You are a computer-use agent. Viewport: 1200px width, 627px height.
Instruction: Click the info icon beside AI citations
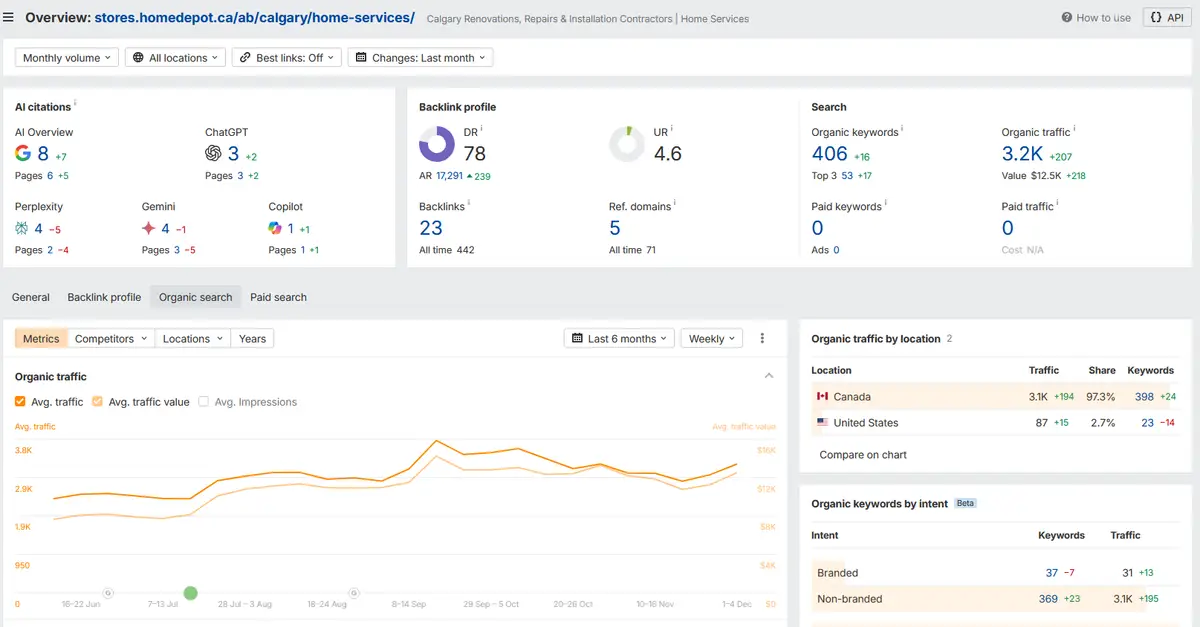click(x=76, y=103)
